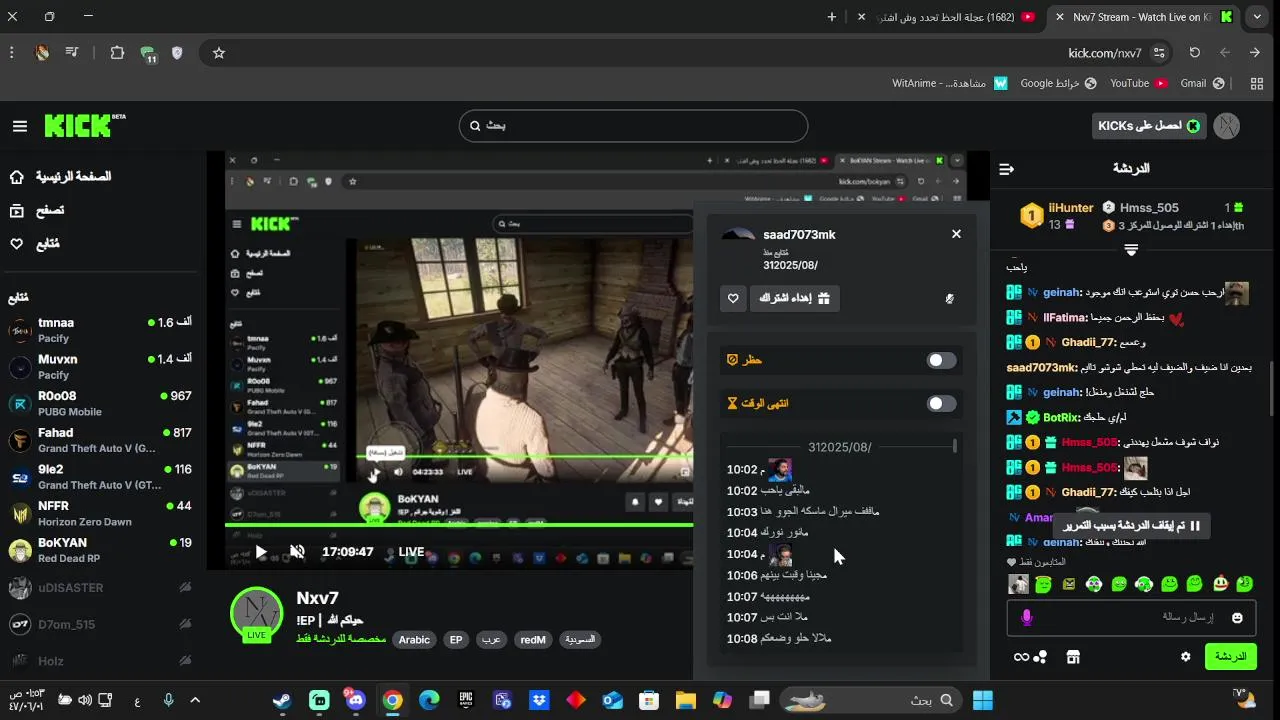Open the YouTube bookmark
1280x720 pixels.
click(x=1139, y=84)
